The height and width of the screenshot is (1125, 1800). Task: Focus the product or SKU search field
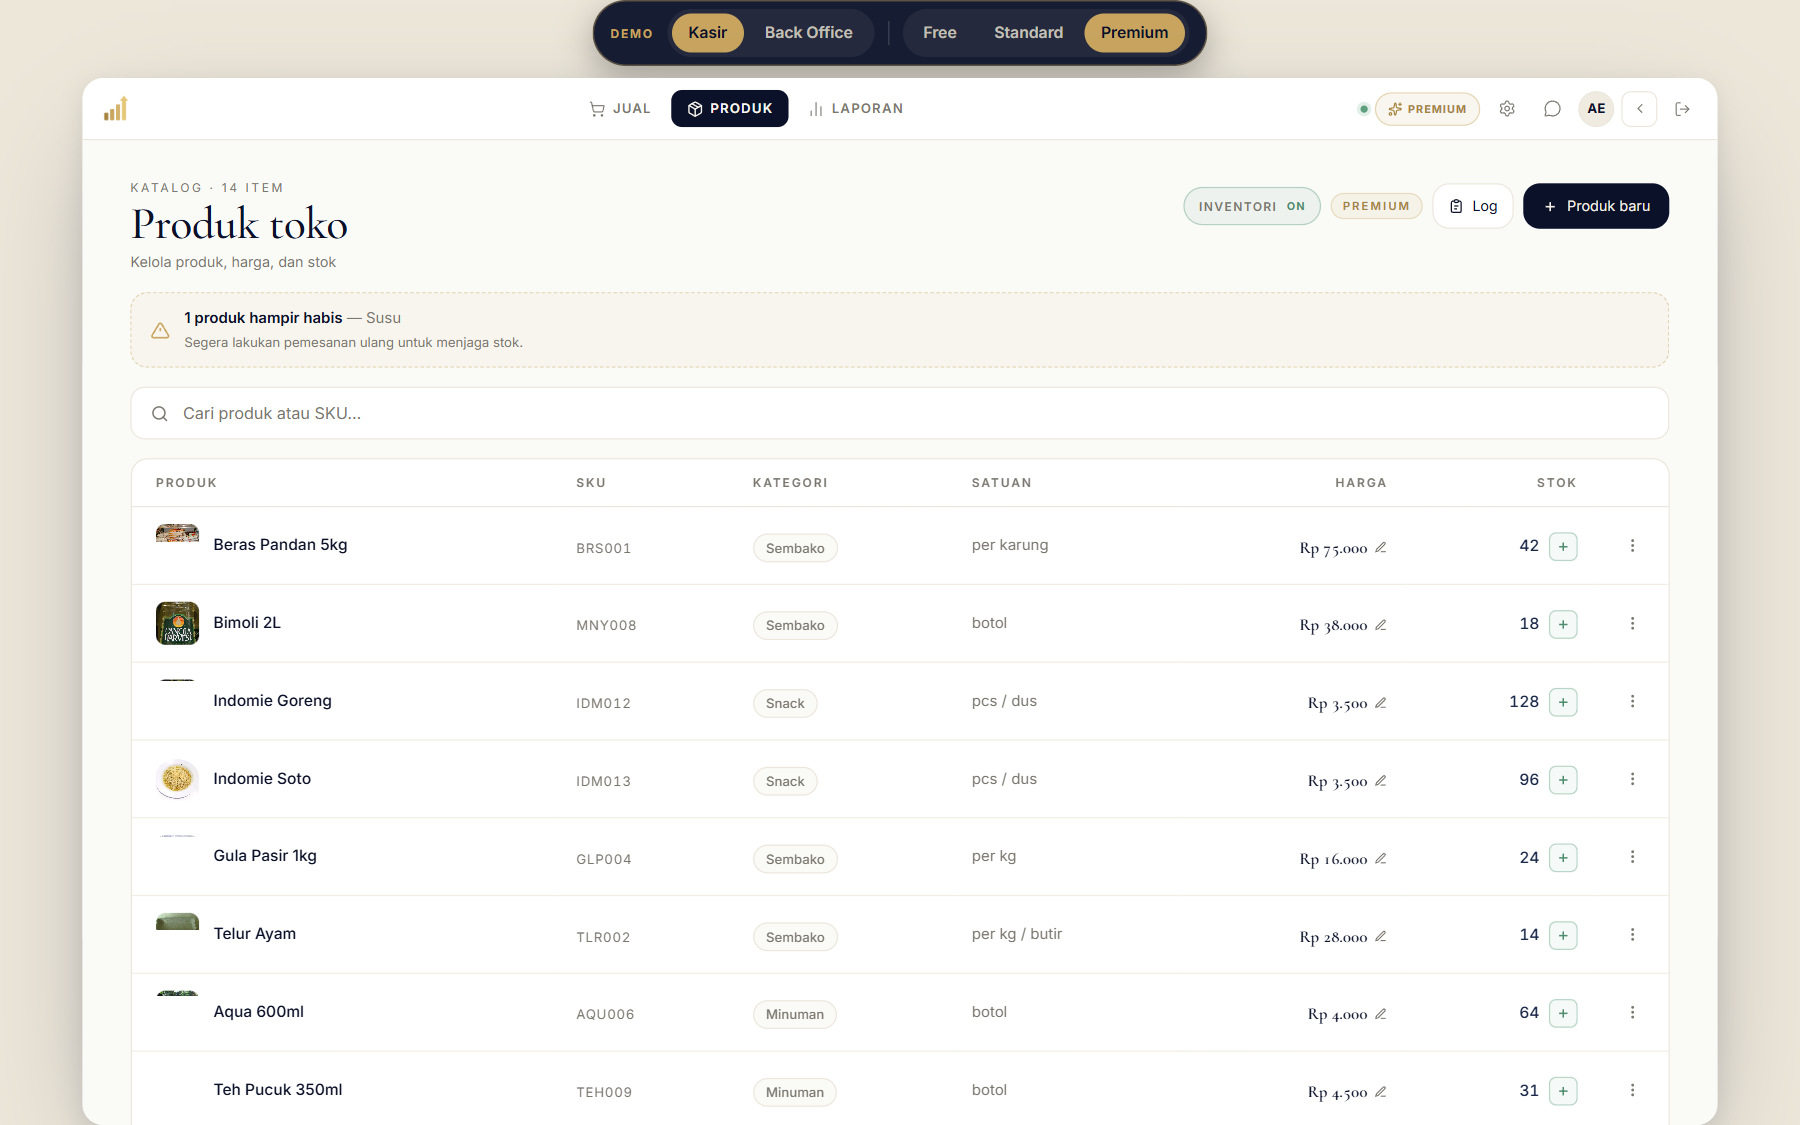(900, 413)
